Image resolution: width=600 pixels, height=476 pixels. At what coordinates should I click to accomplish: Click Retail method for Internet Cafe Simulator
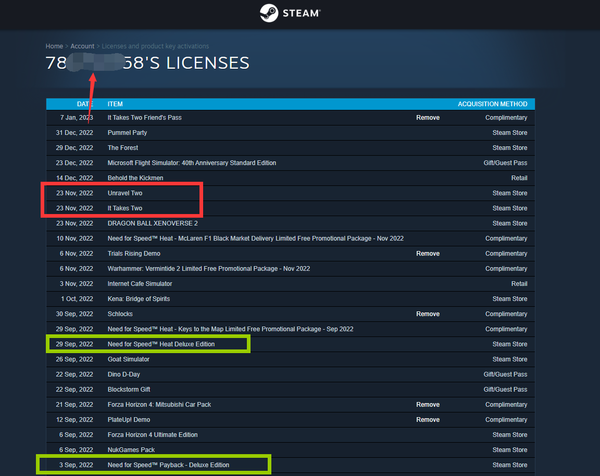tap(519, 284)
